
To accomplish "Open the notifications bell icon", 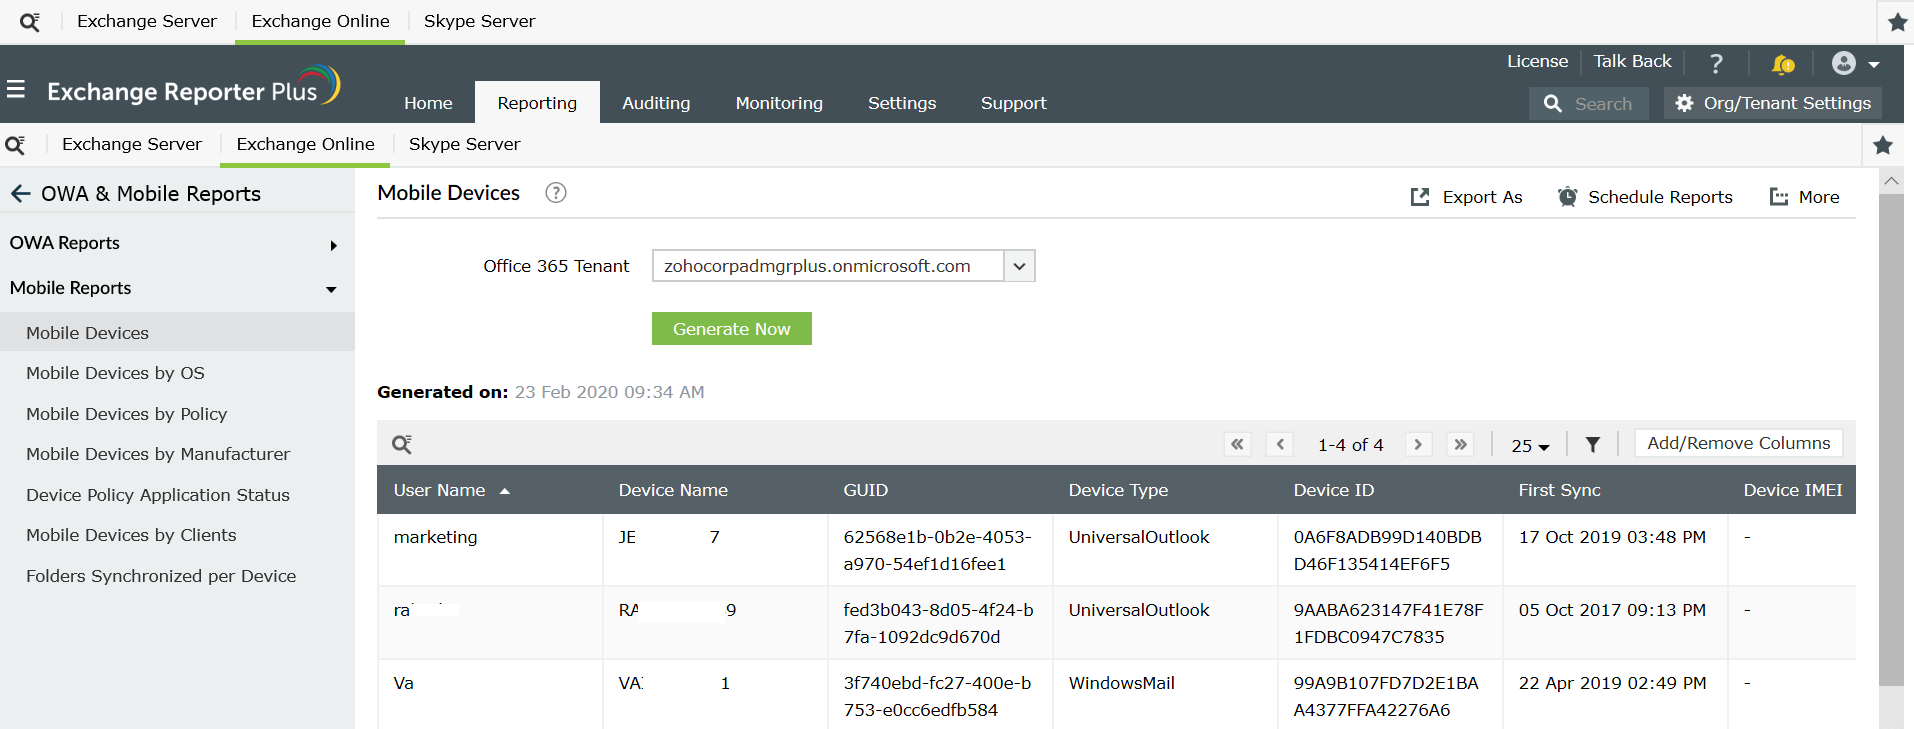I will pos(1782,64).
